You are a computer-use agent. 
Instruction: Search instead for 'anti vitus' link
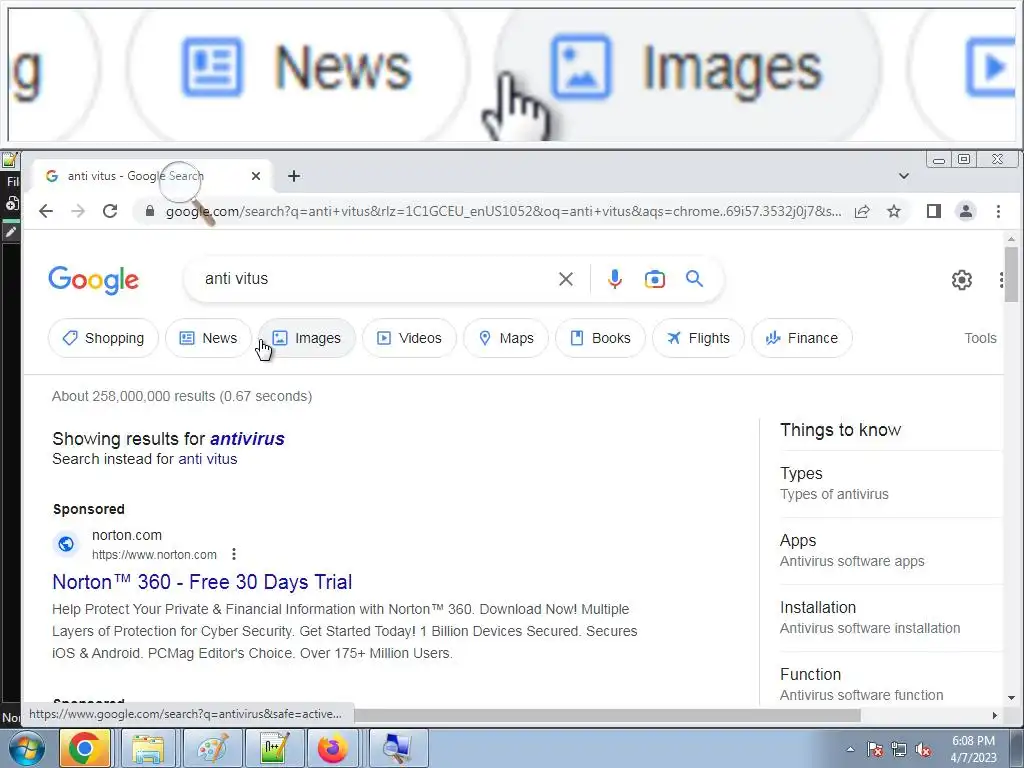point(207,459)
